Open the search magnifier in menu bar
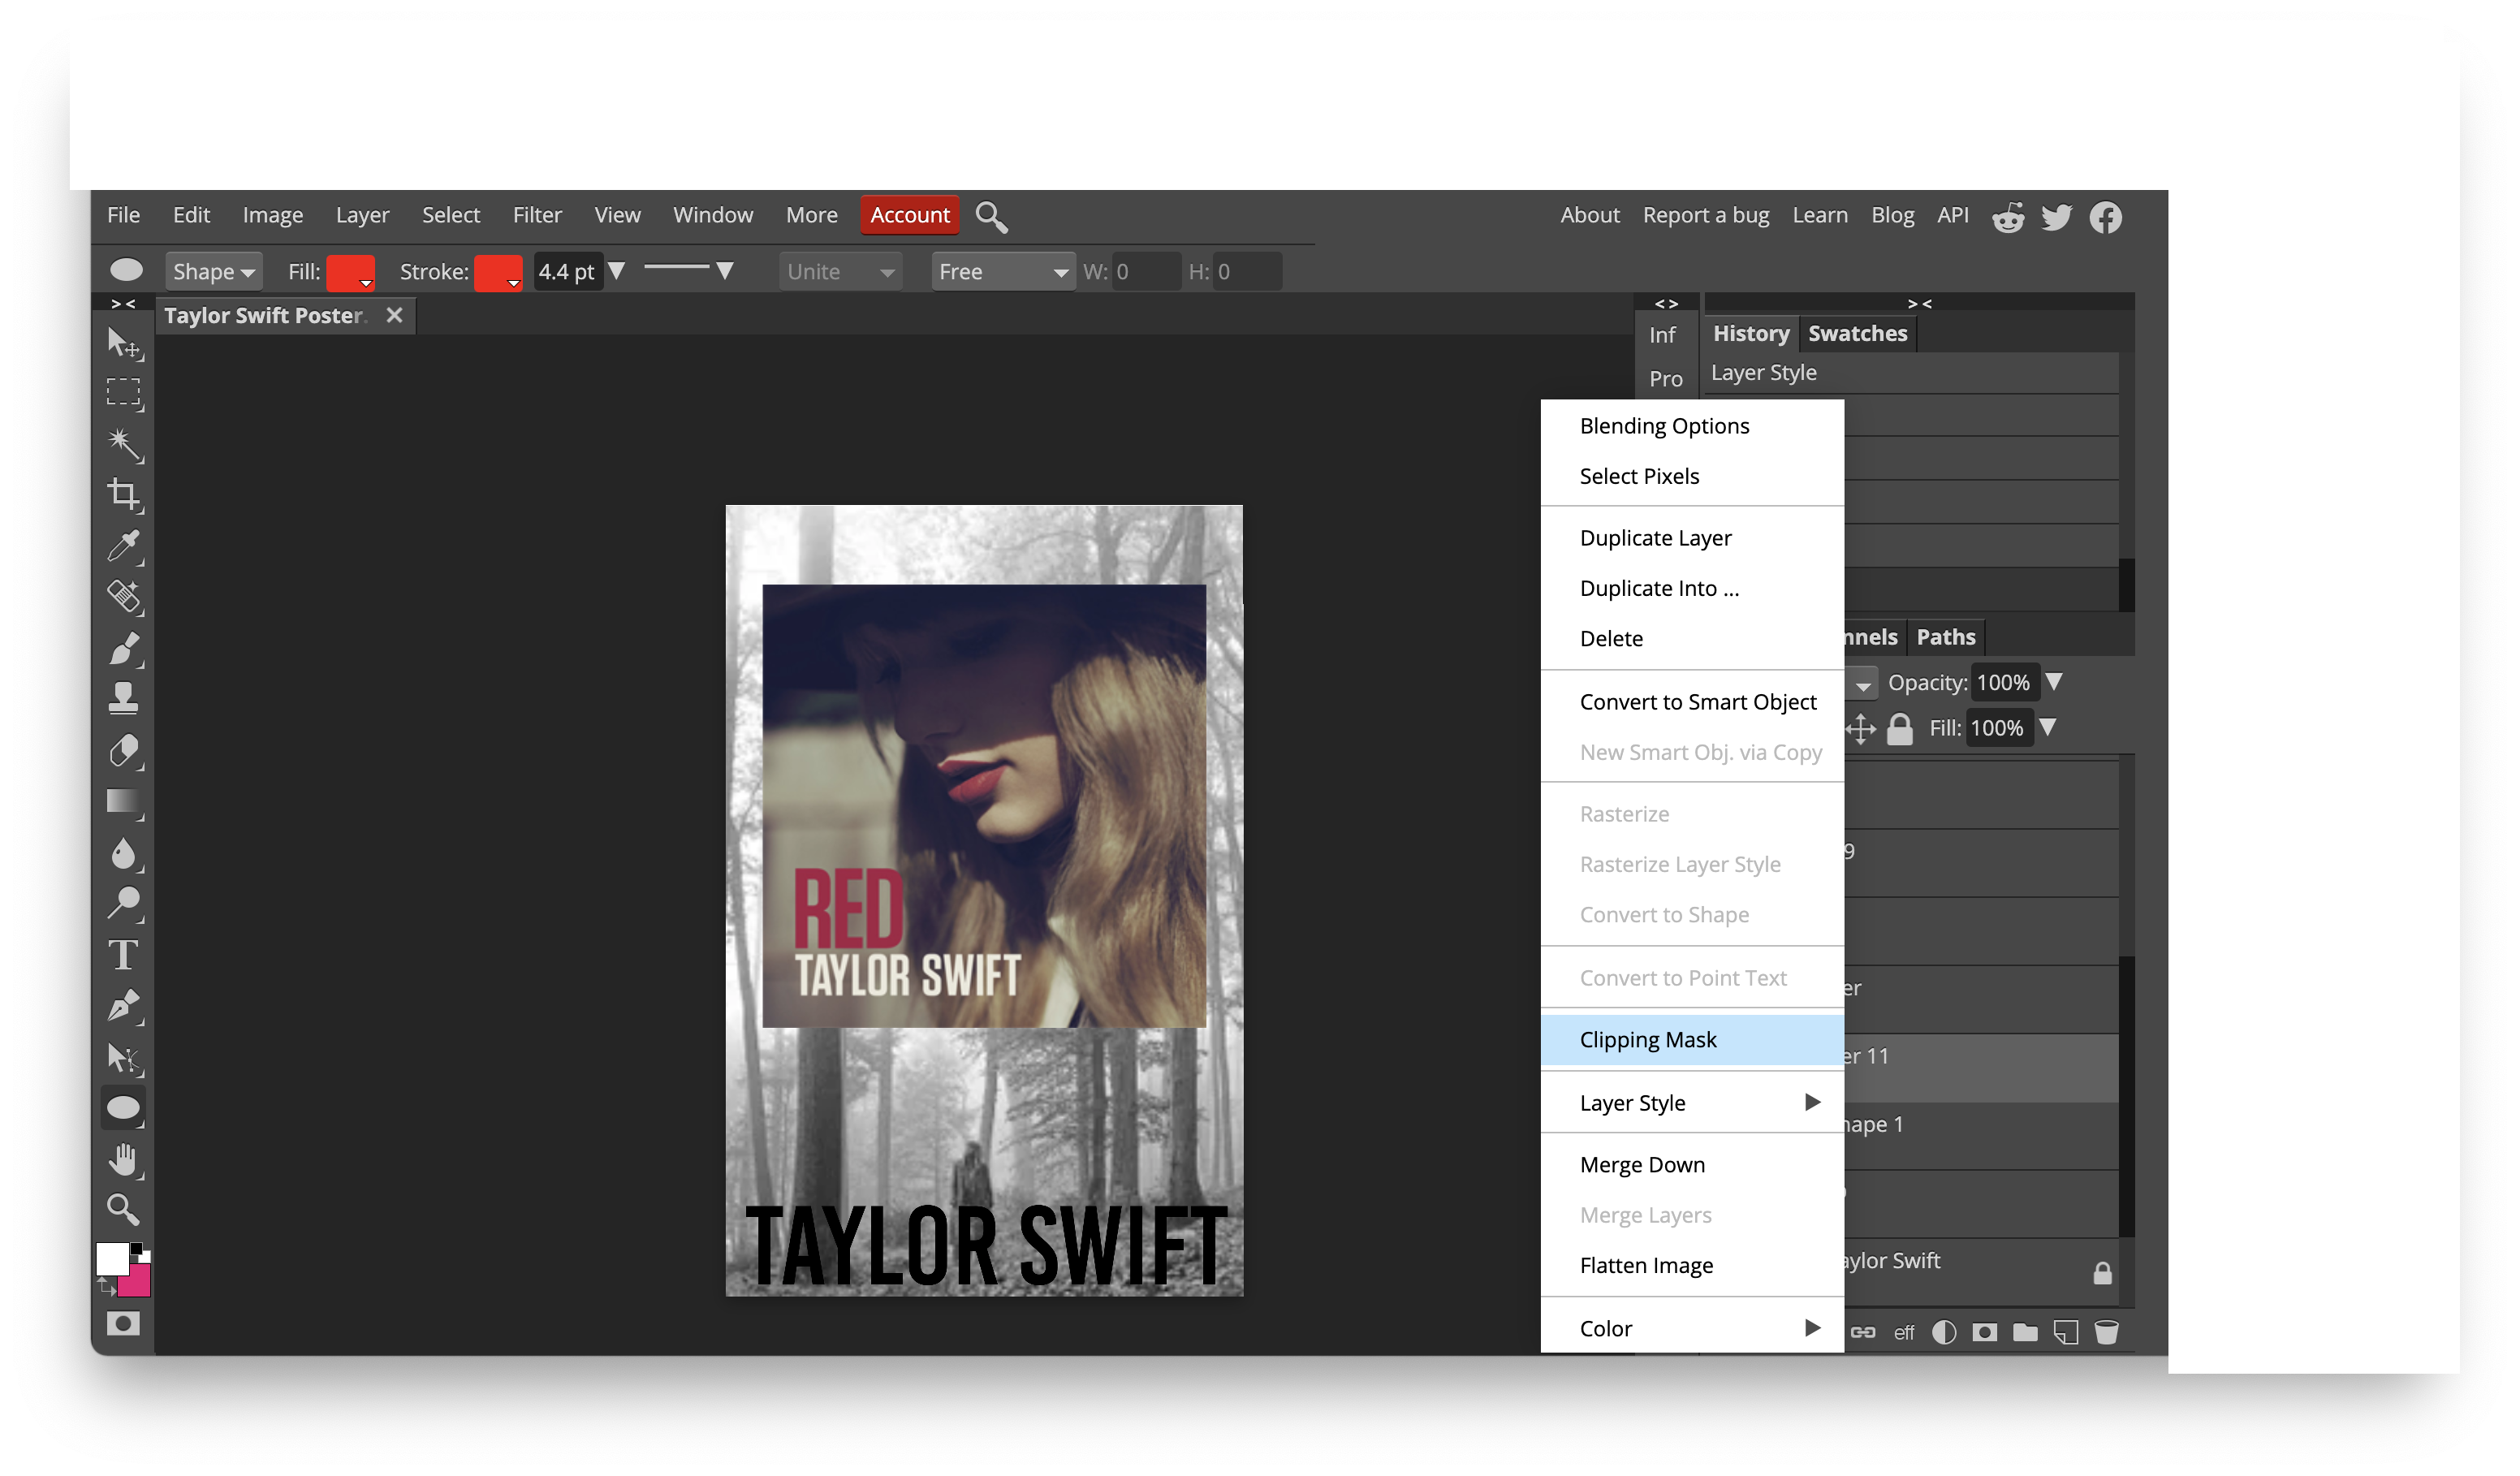Image resolution: width=2520 pixels, height=1476 pixels. [x=991, y=216]
